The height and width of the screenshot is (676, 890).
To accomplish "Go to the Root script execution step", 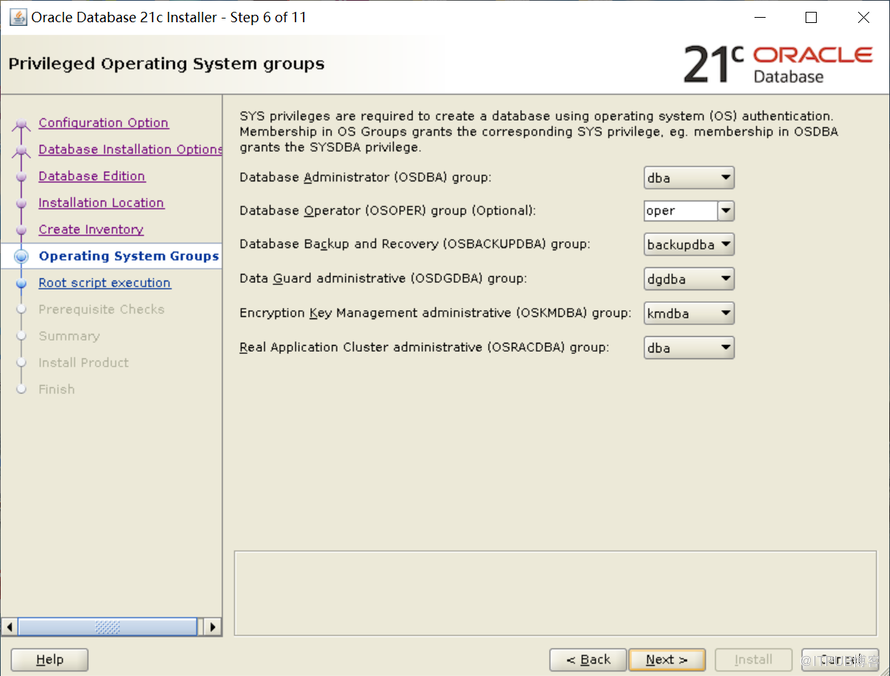I will click(x=104, y=283).
